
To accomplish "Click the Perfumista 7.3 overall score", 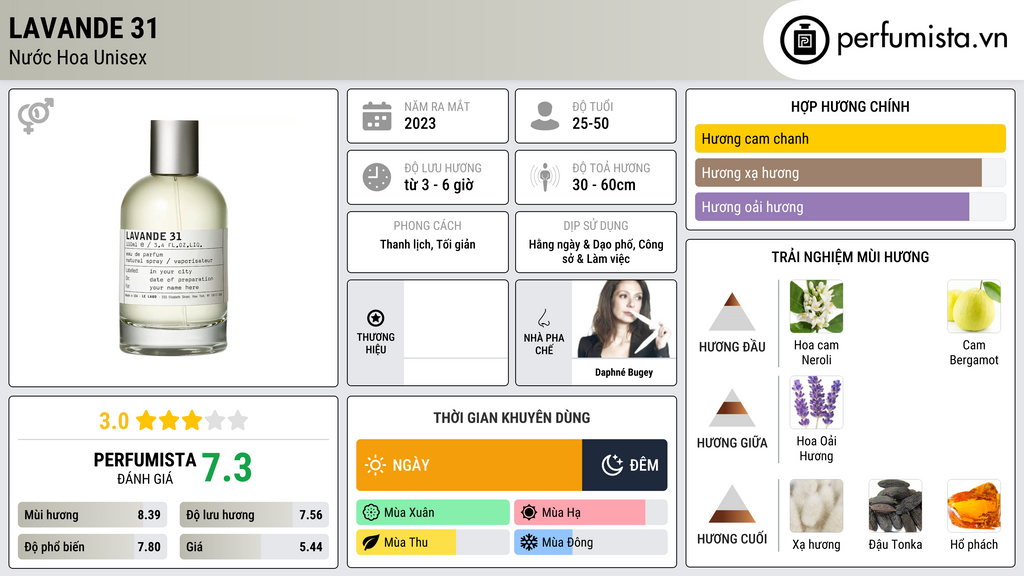I will [x=226, y=468].
